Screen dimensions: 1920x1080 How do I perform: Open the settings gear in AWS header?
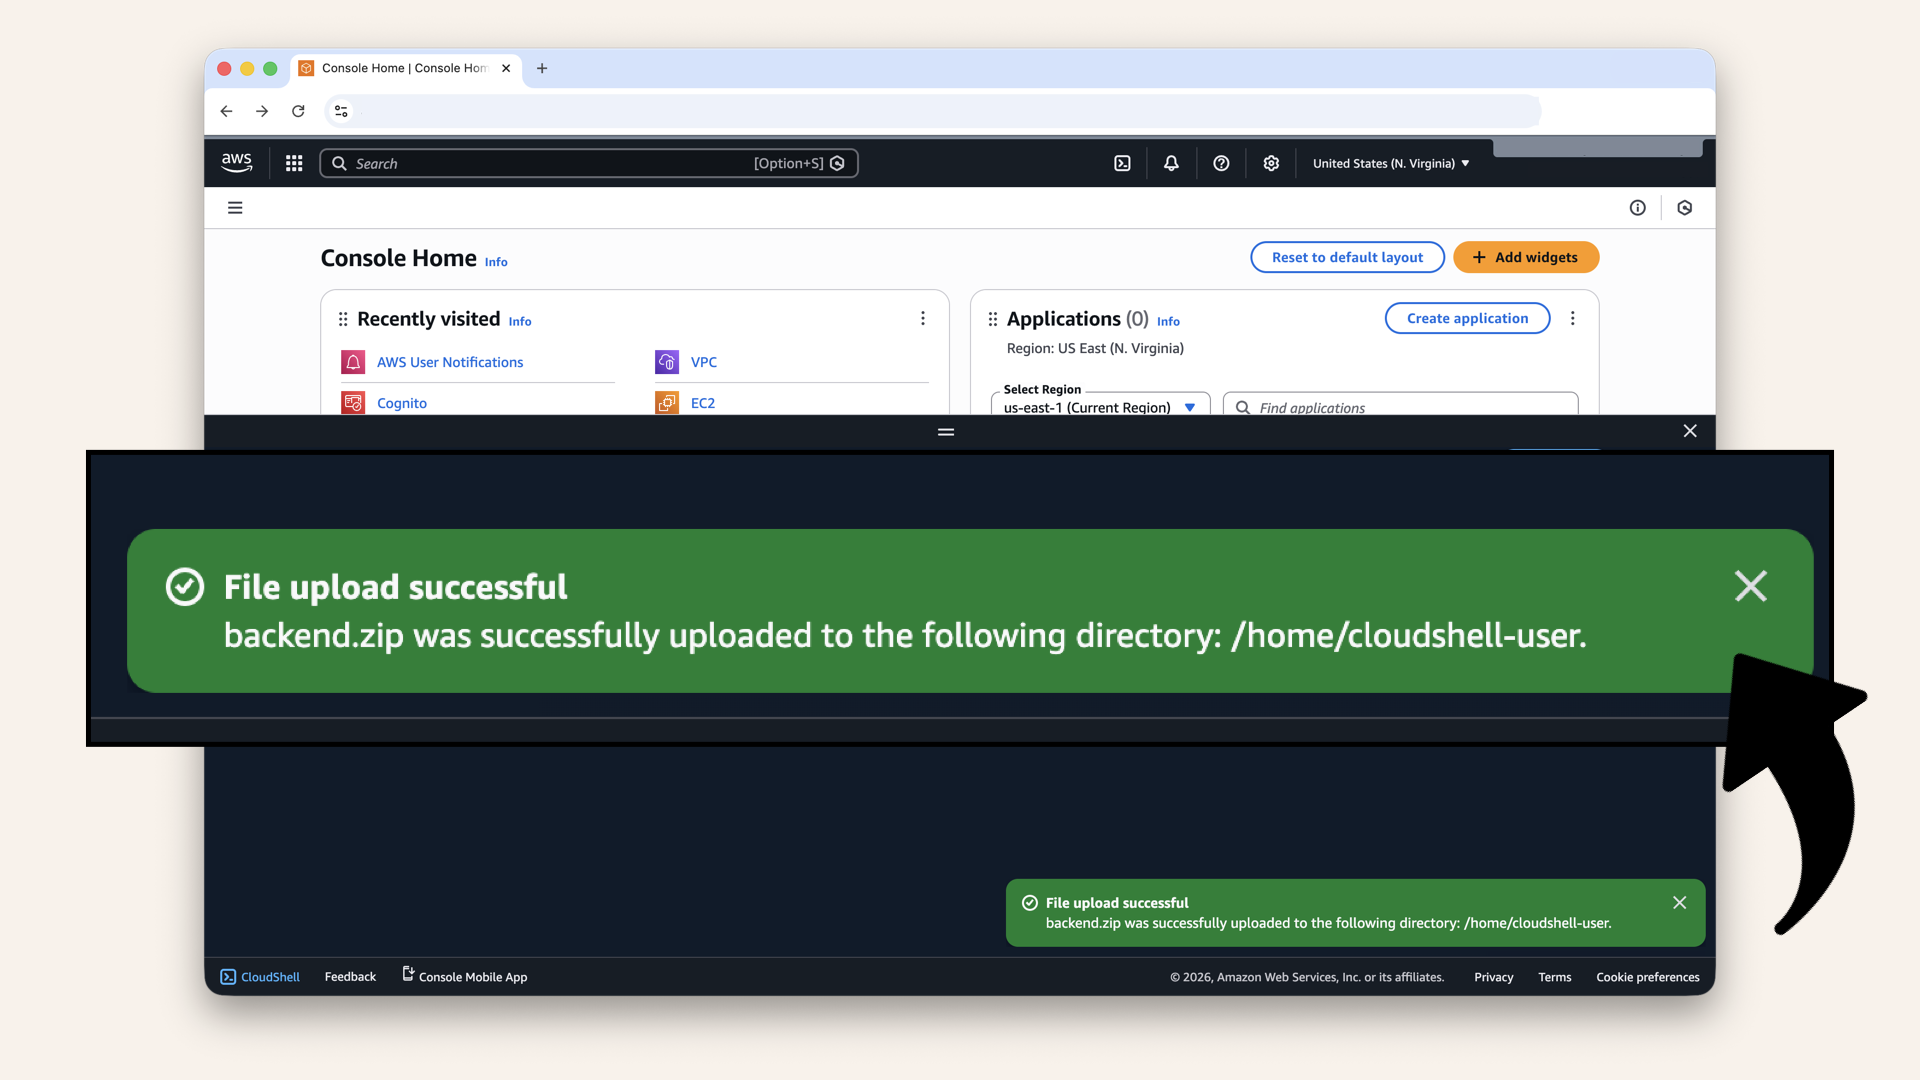(1271, 163)
